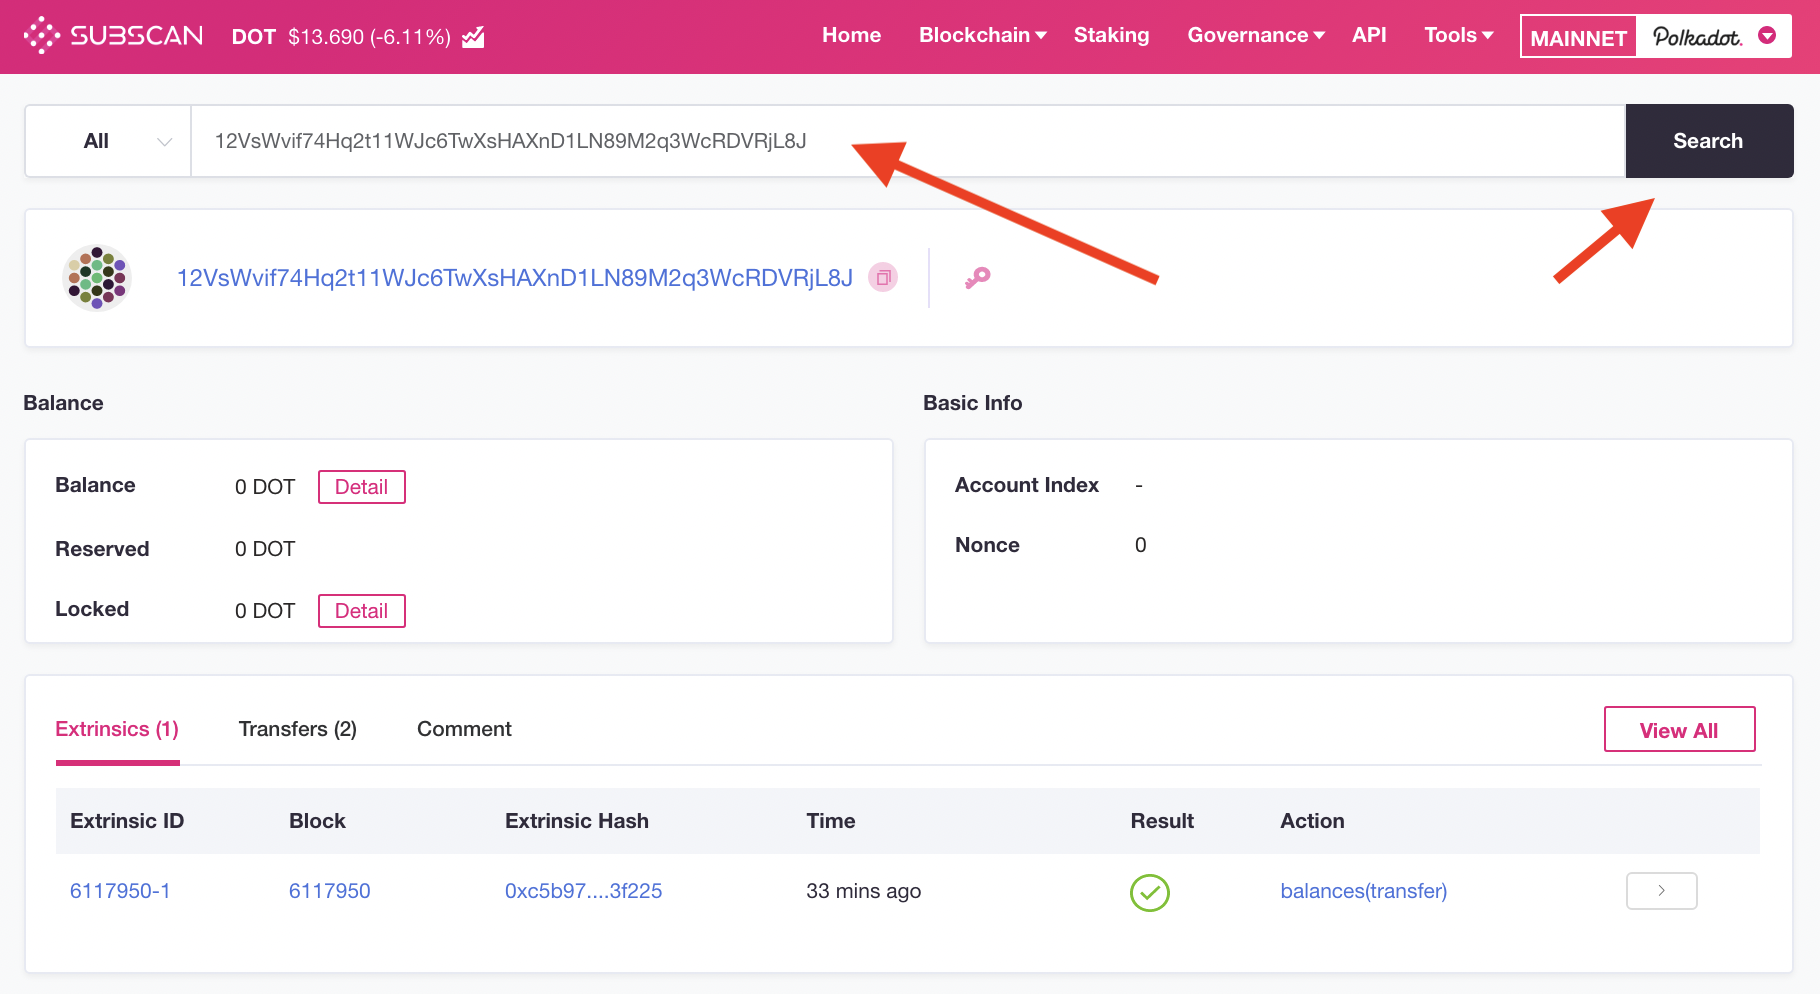Click the green success checkmark in Result column
The width and height of the screenshot is (1820, 994).
tap(1149, 892)
